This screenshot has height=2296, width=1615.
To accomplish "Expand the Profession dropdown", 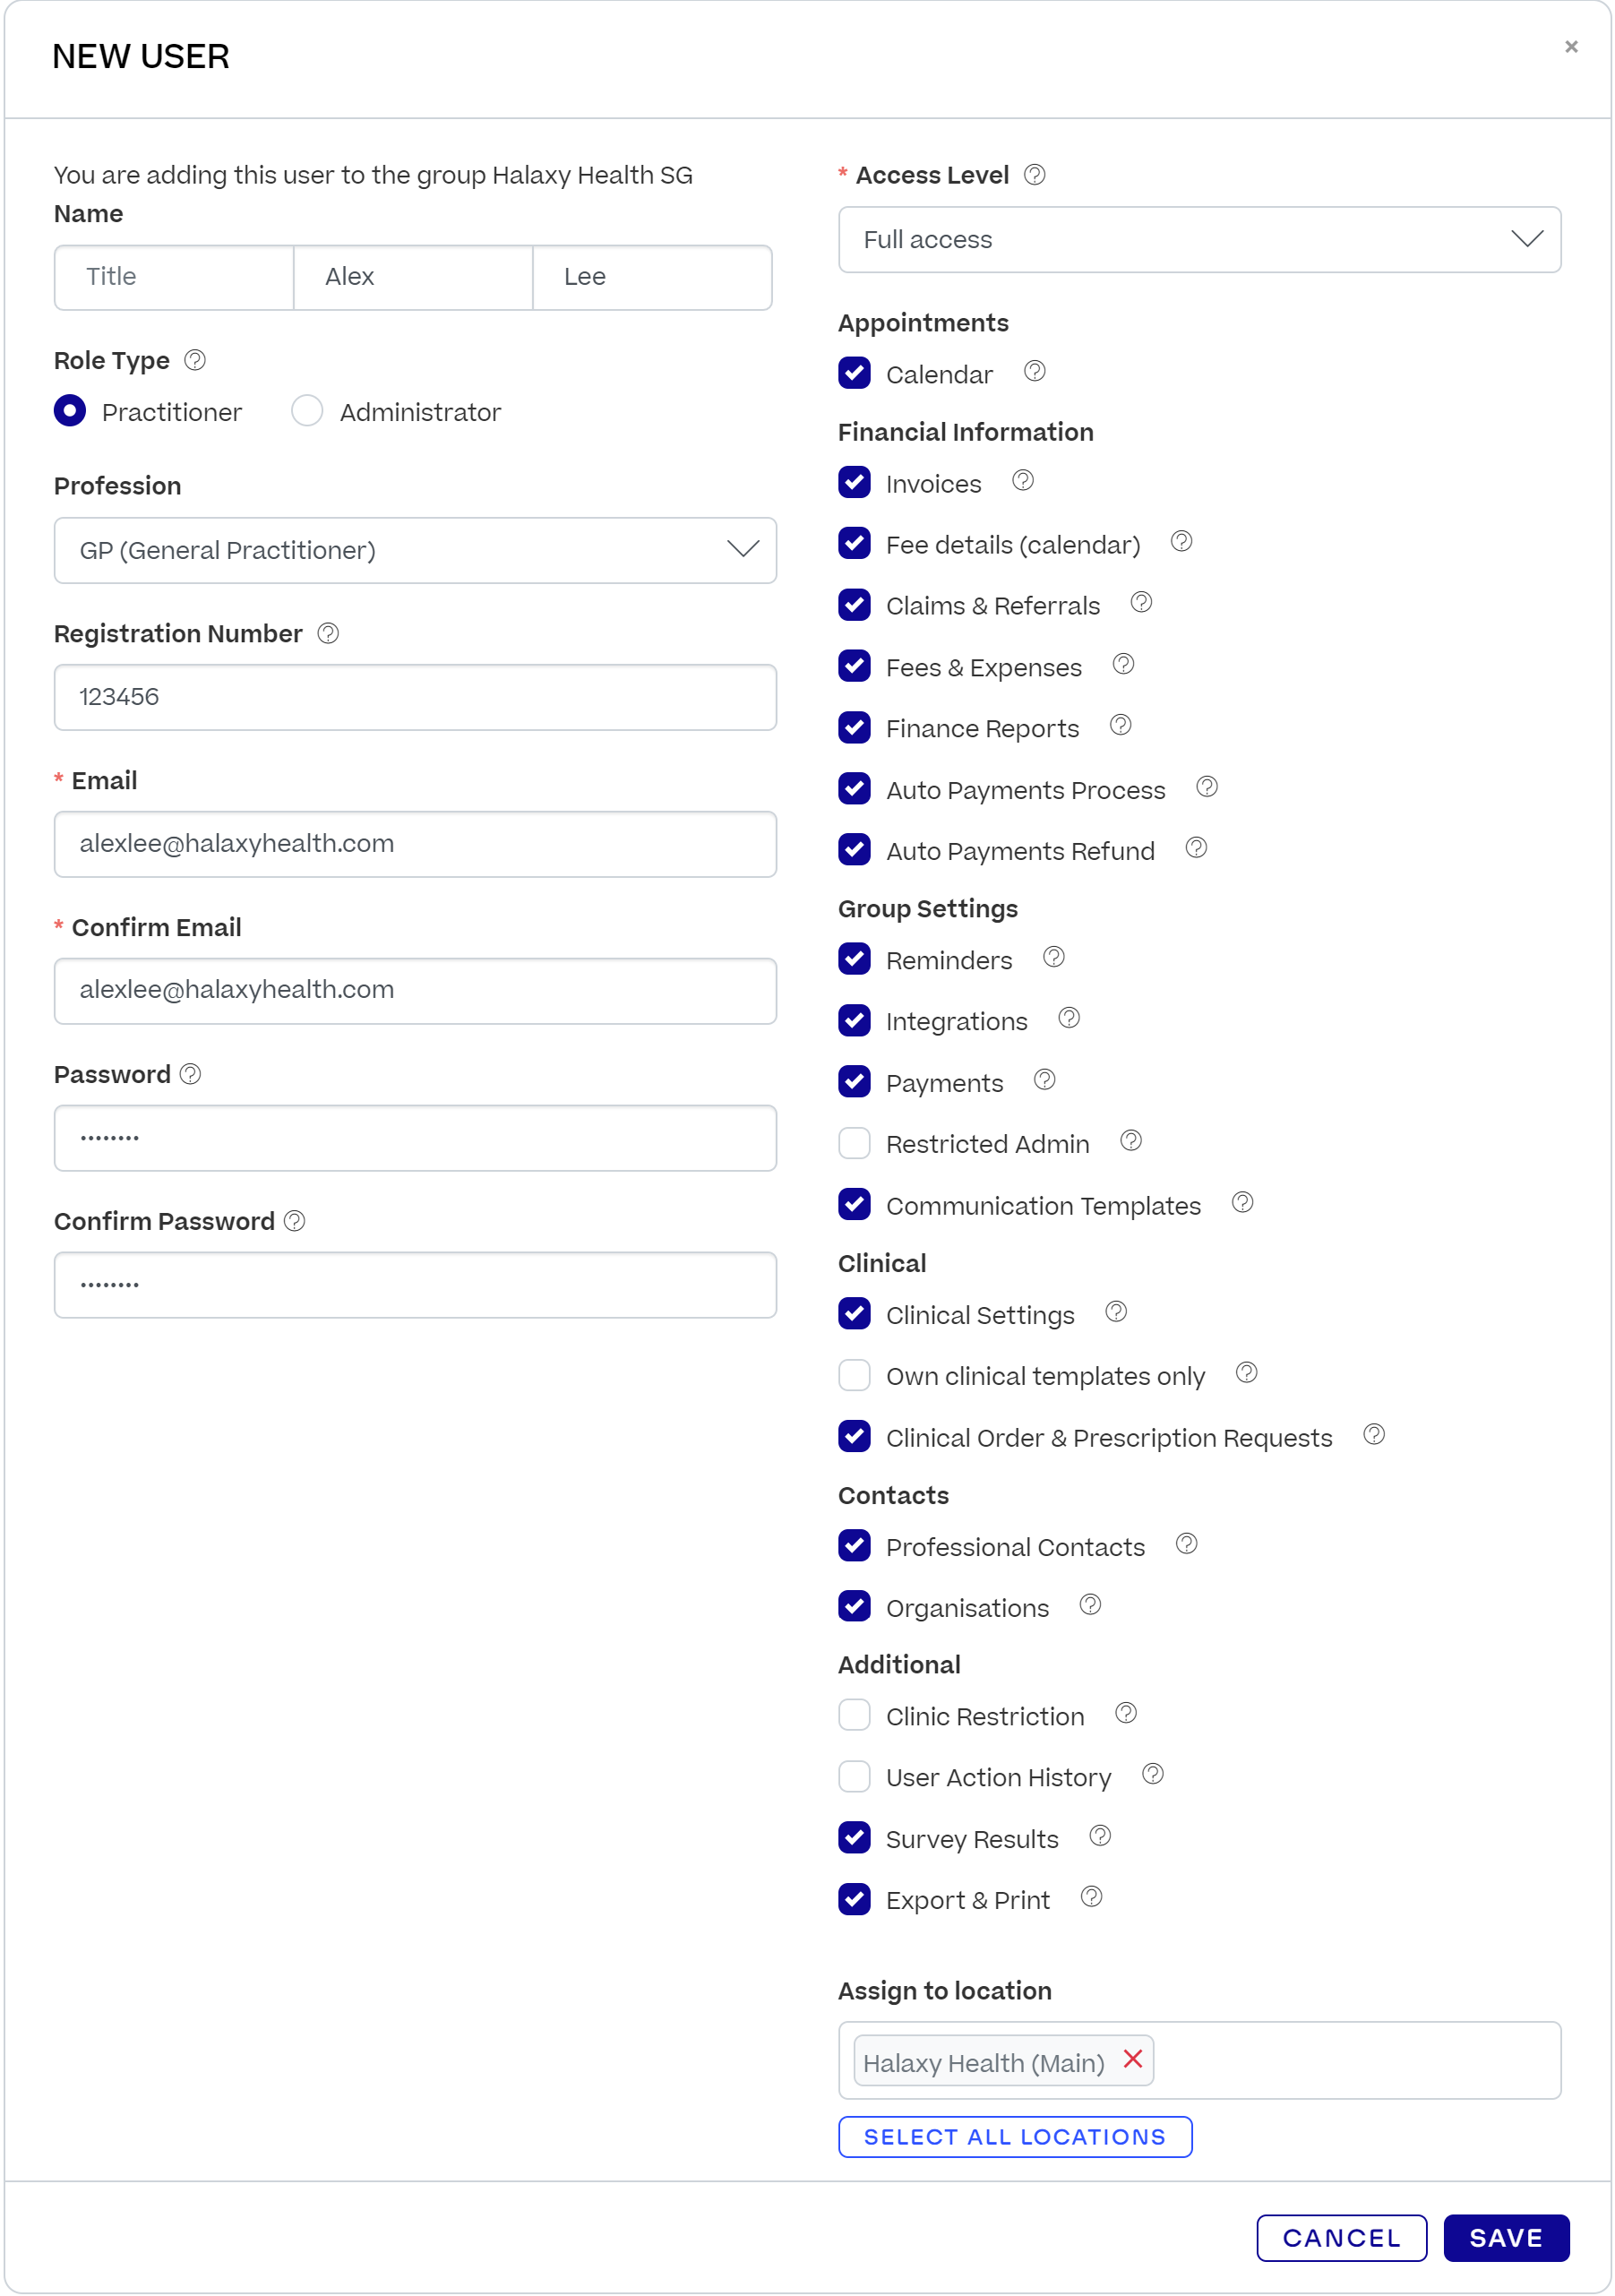I will point(415,550).
